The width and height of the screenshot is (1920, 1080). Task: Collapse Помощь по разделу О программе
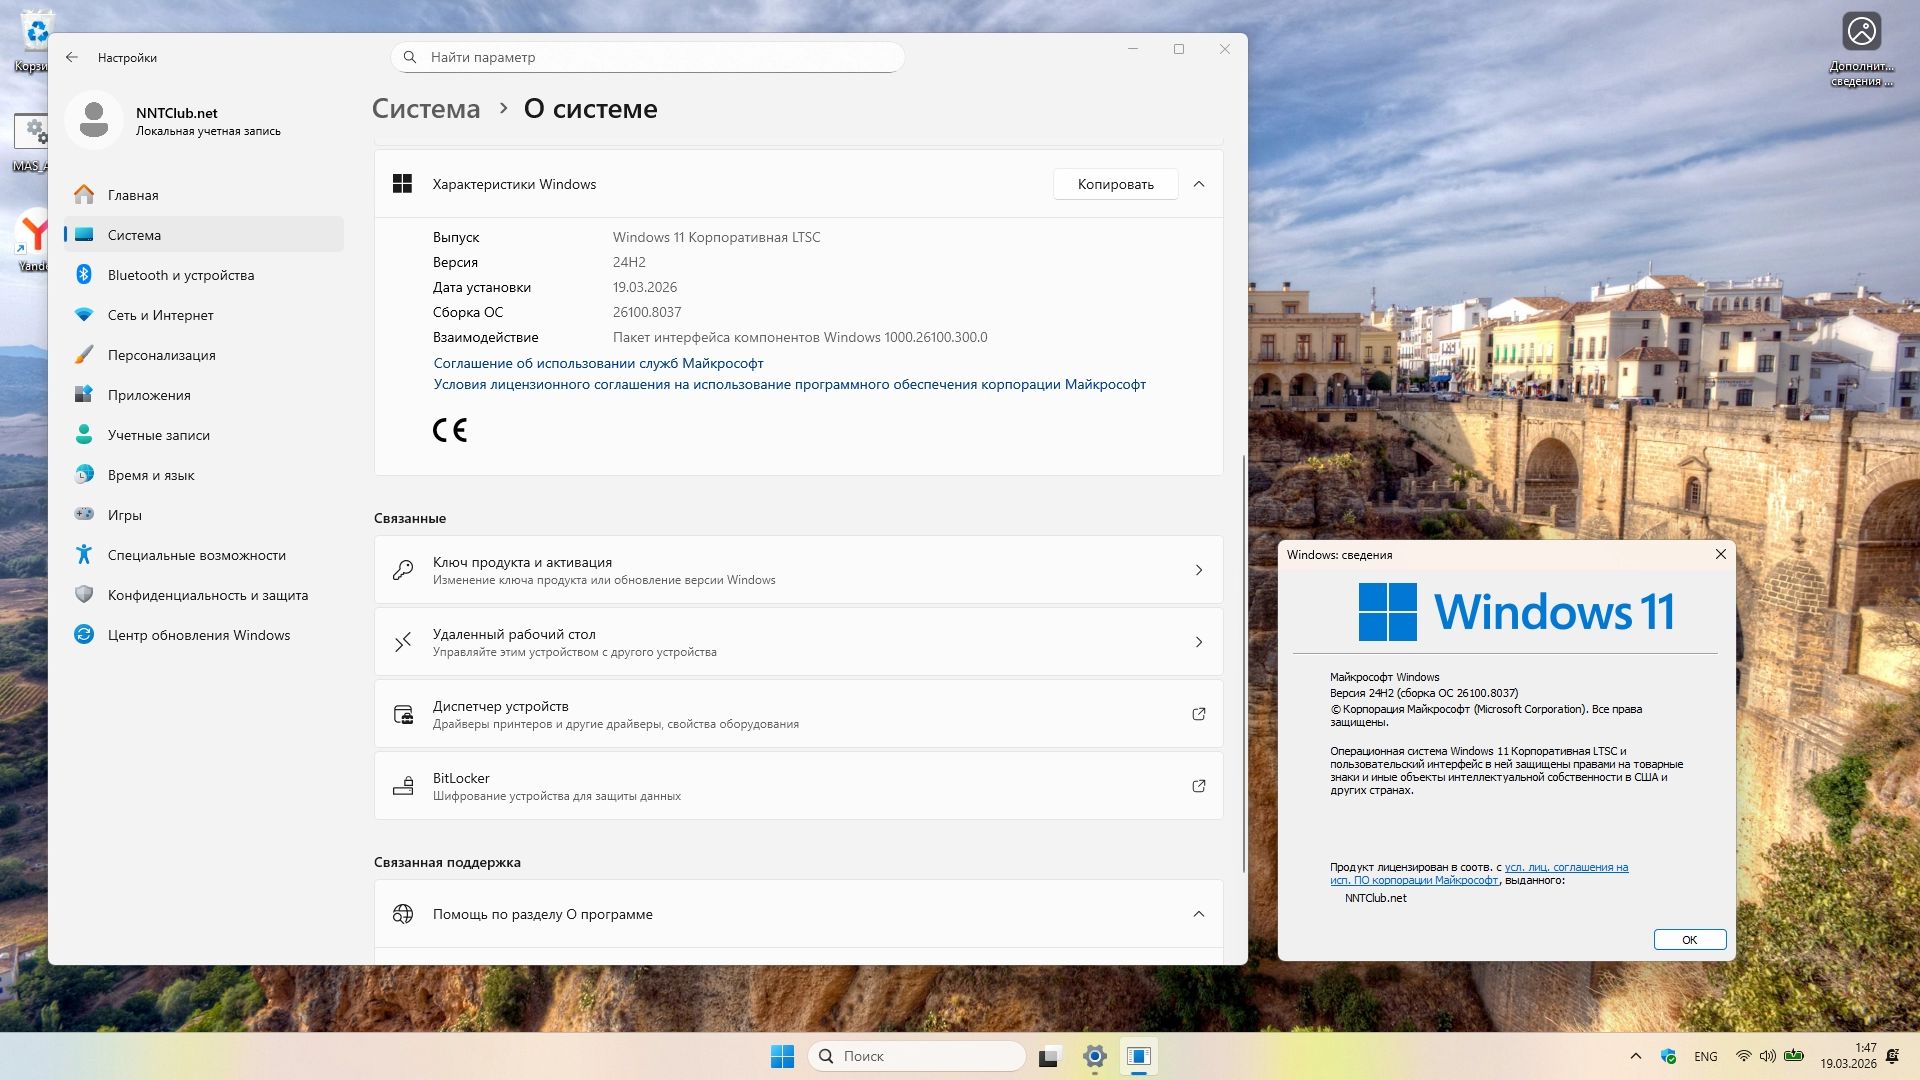(1199, 914)
